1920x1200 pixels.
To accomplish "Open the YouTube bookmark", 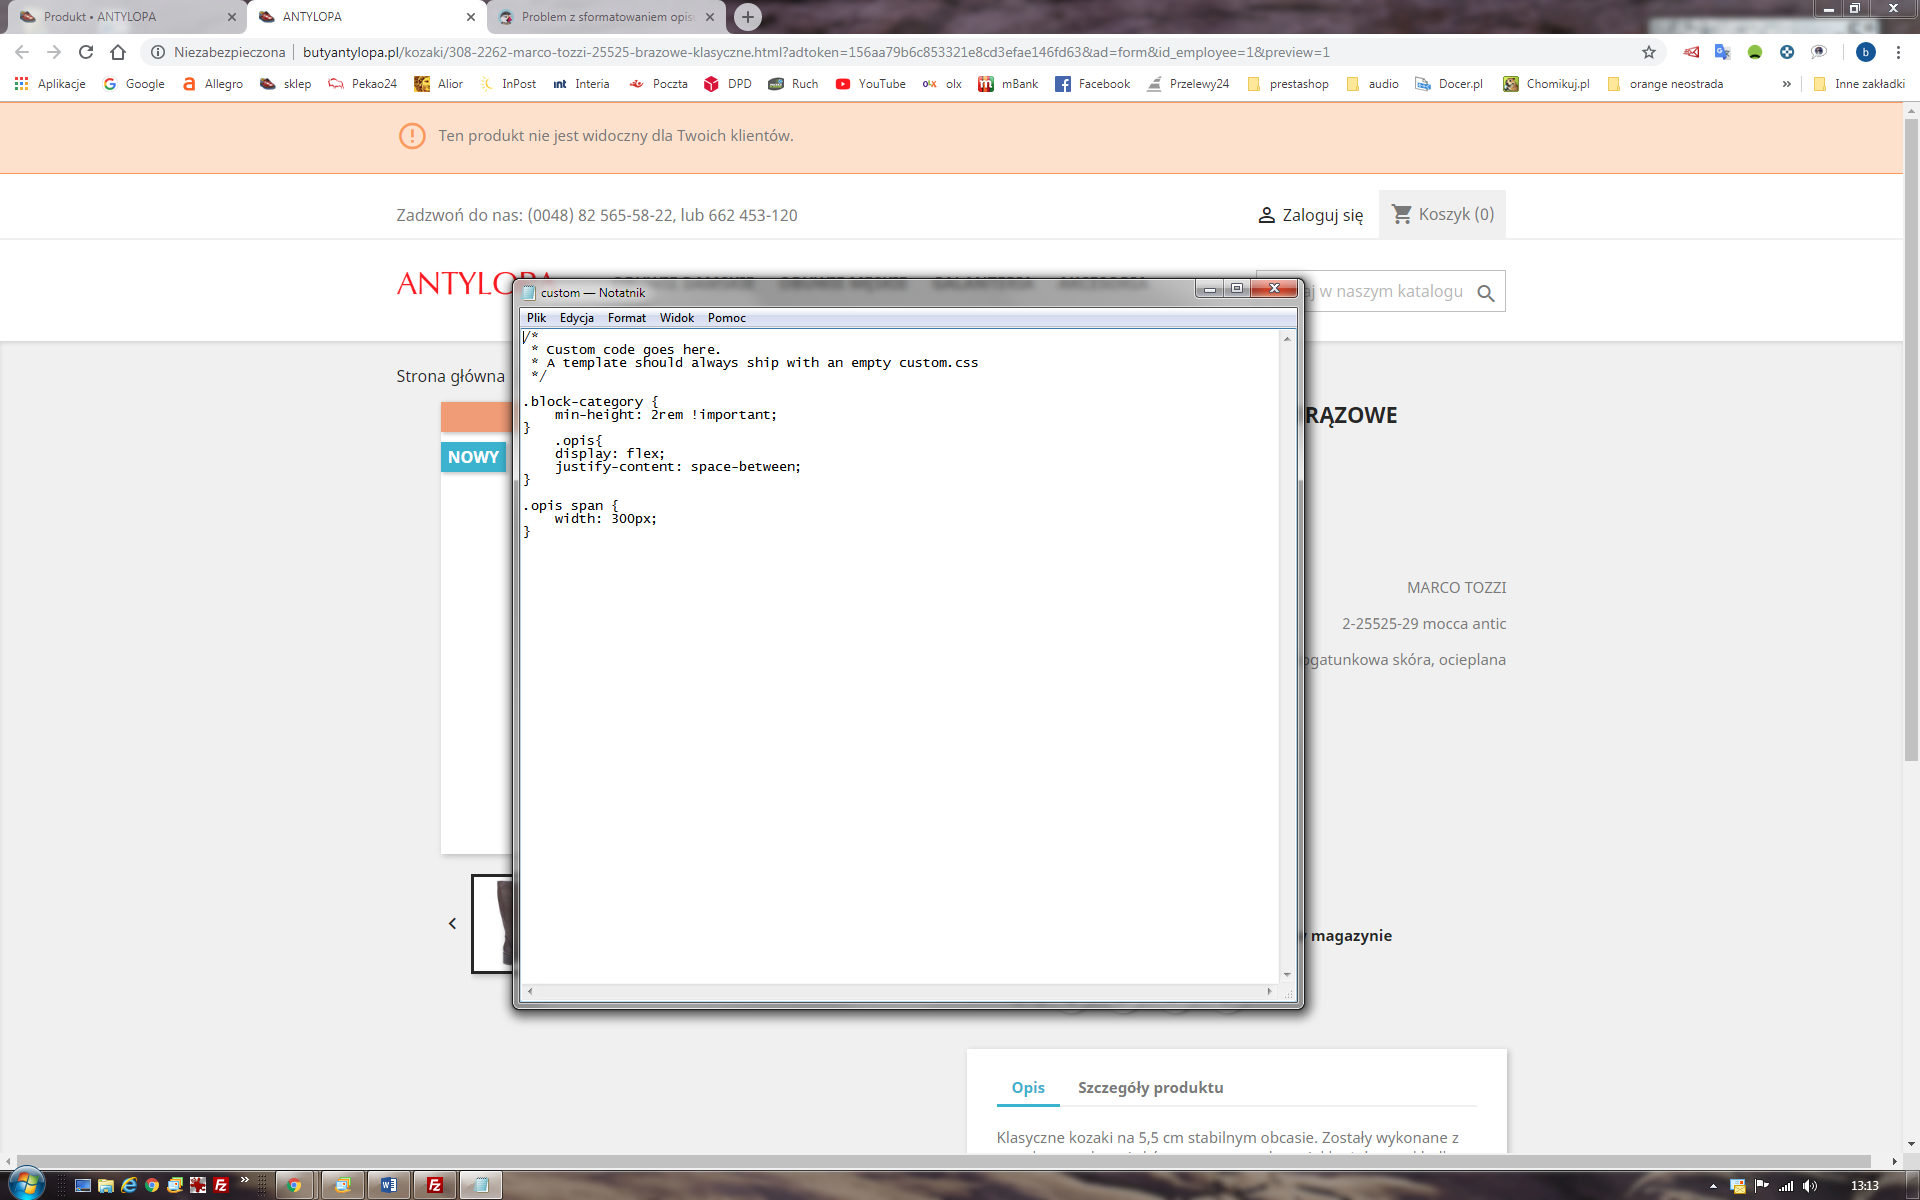I will [870, 84].
